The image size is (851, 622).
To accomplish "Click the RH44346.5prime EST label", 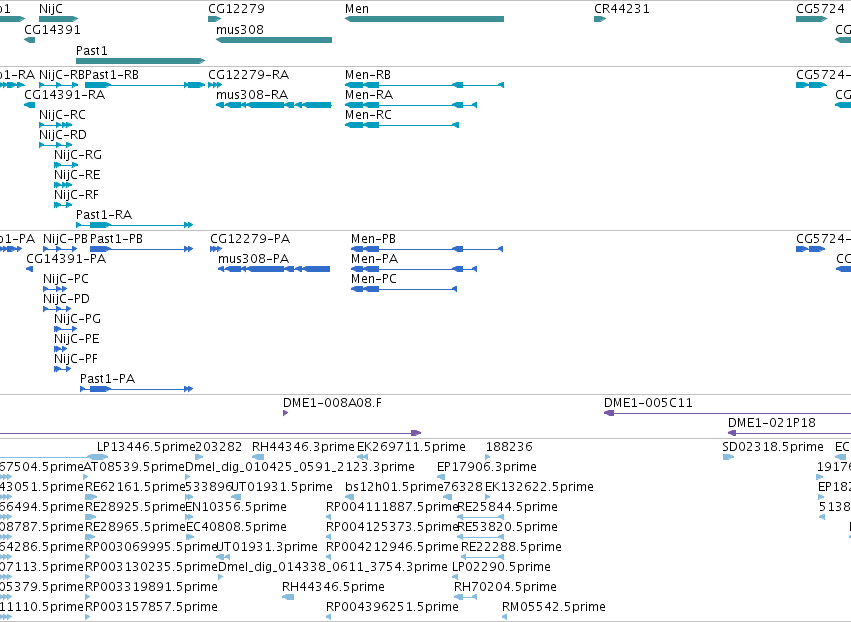I will (x=333, y=587).
